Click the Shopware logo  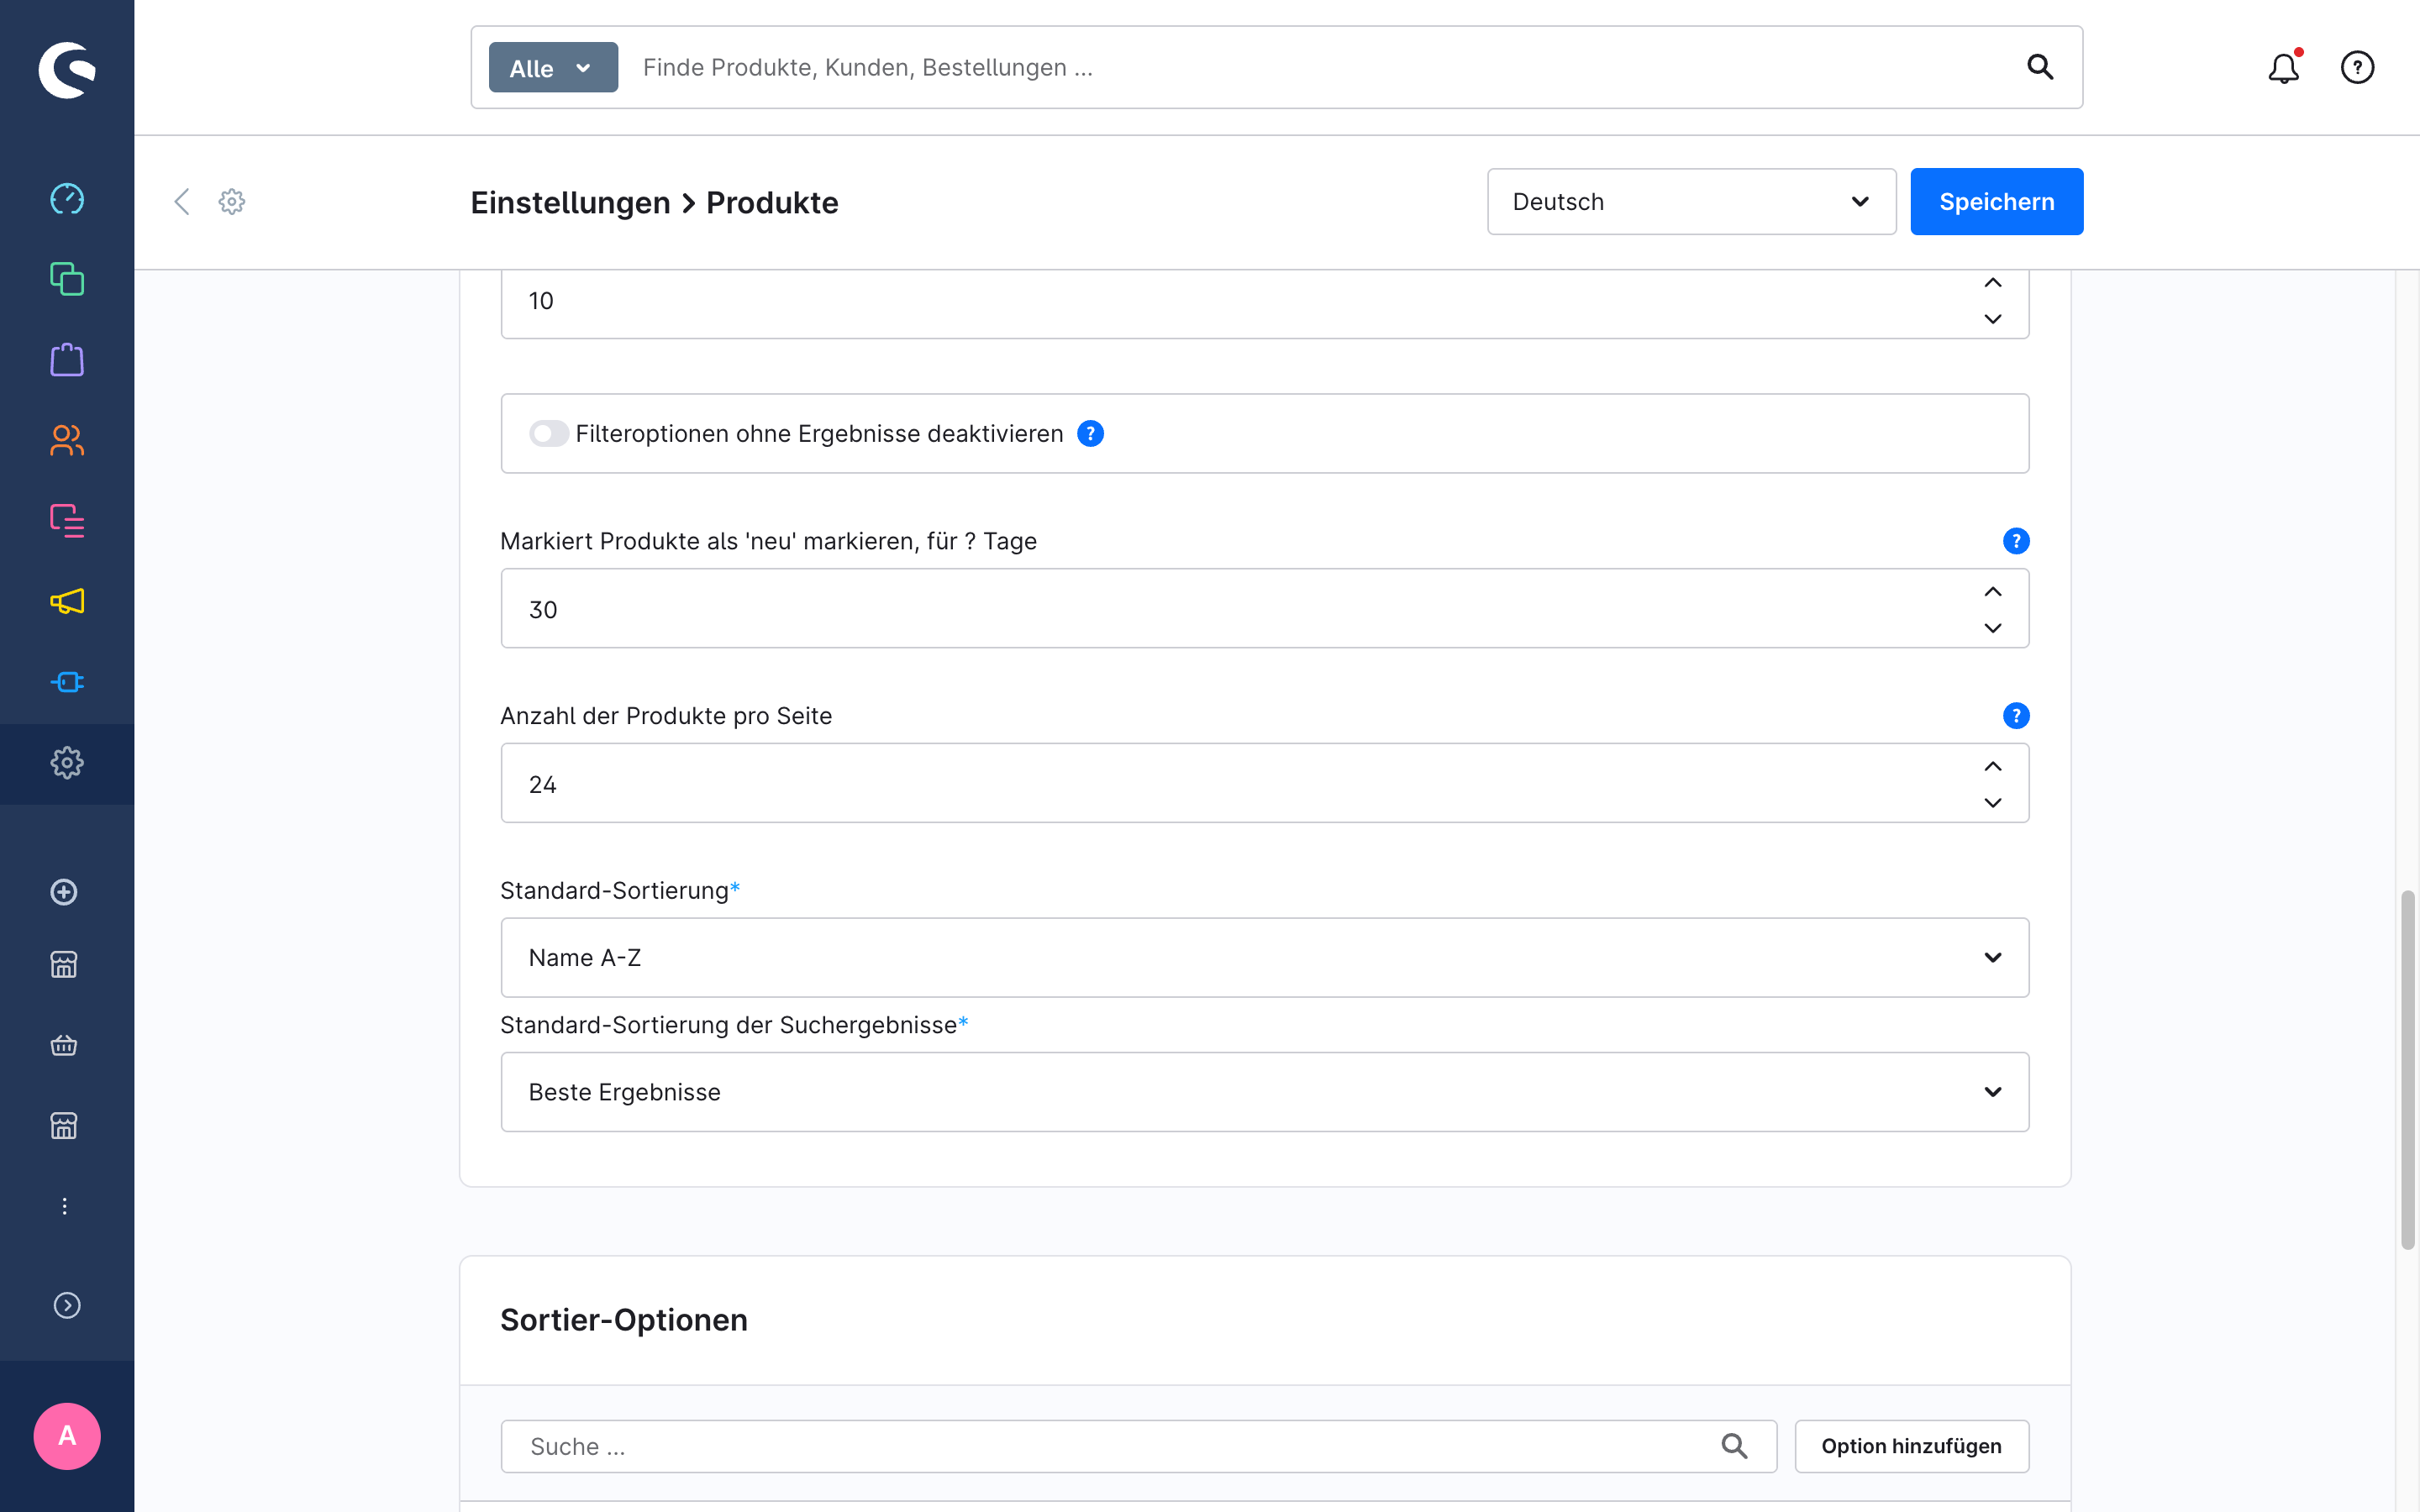(x=67, y=70)
